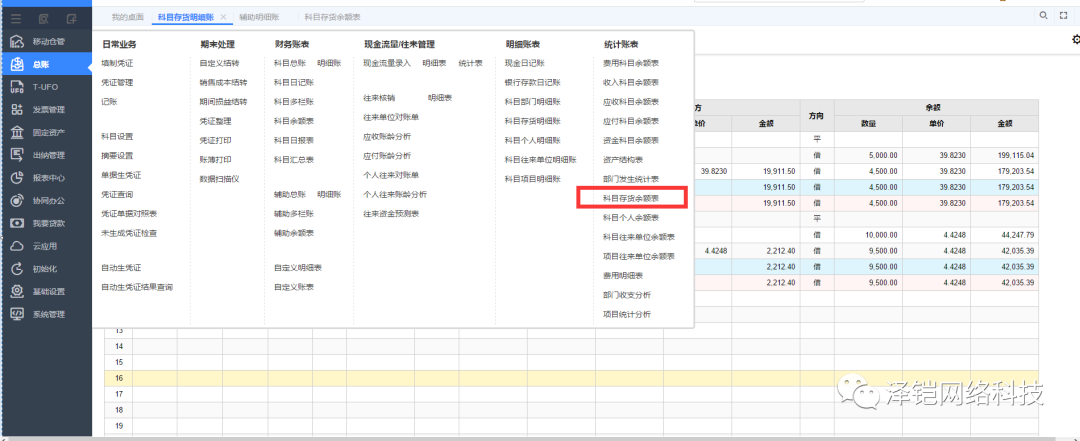Open 云应用 from the sidebar
The height and width of the screenshot is (441, 1080).
pos(46,246)
